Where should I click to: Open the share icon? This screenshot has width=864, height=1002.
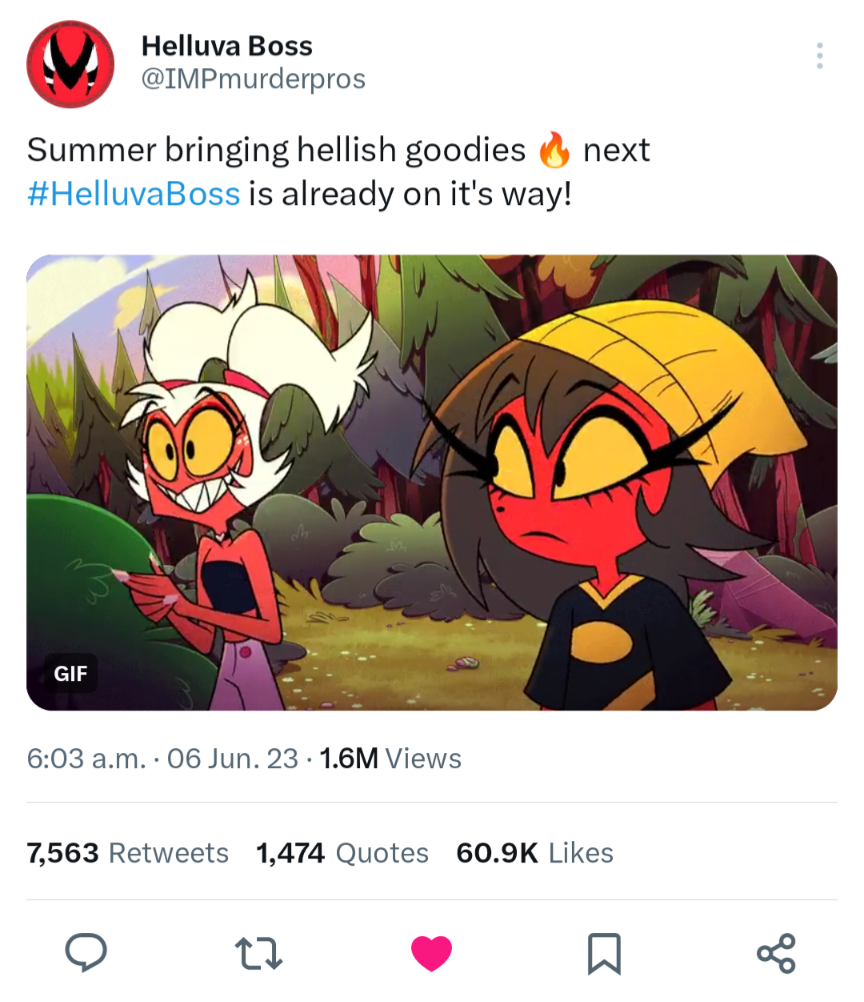[776, 953]
